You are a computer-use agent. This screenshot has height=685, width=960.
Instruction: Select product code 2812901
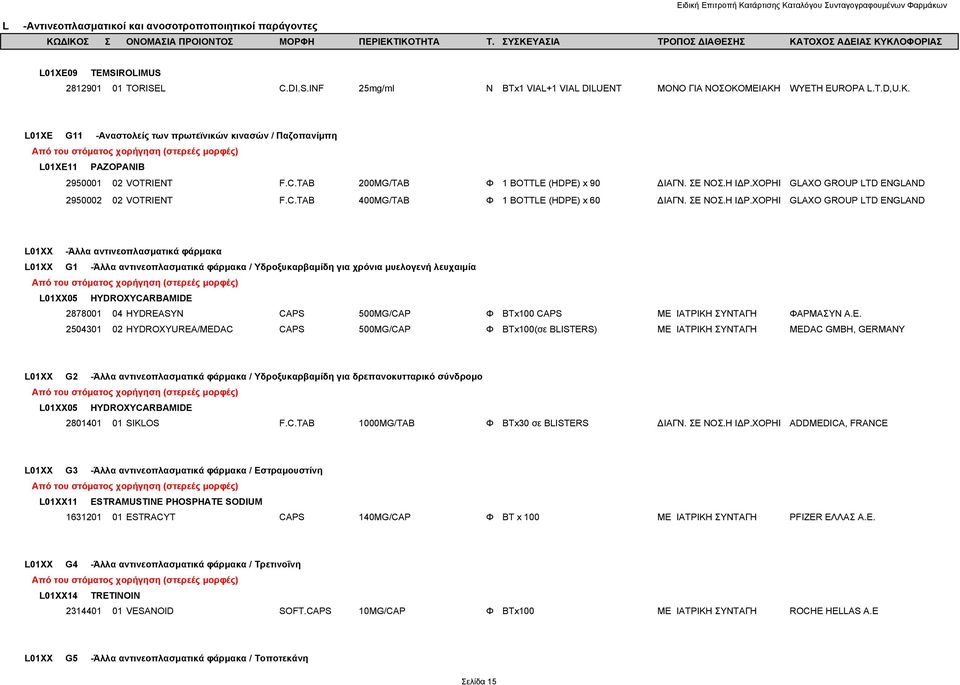[x=84, y=88]
